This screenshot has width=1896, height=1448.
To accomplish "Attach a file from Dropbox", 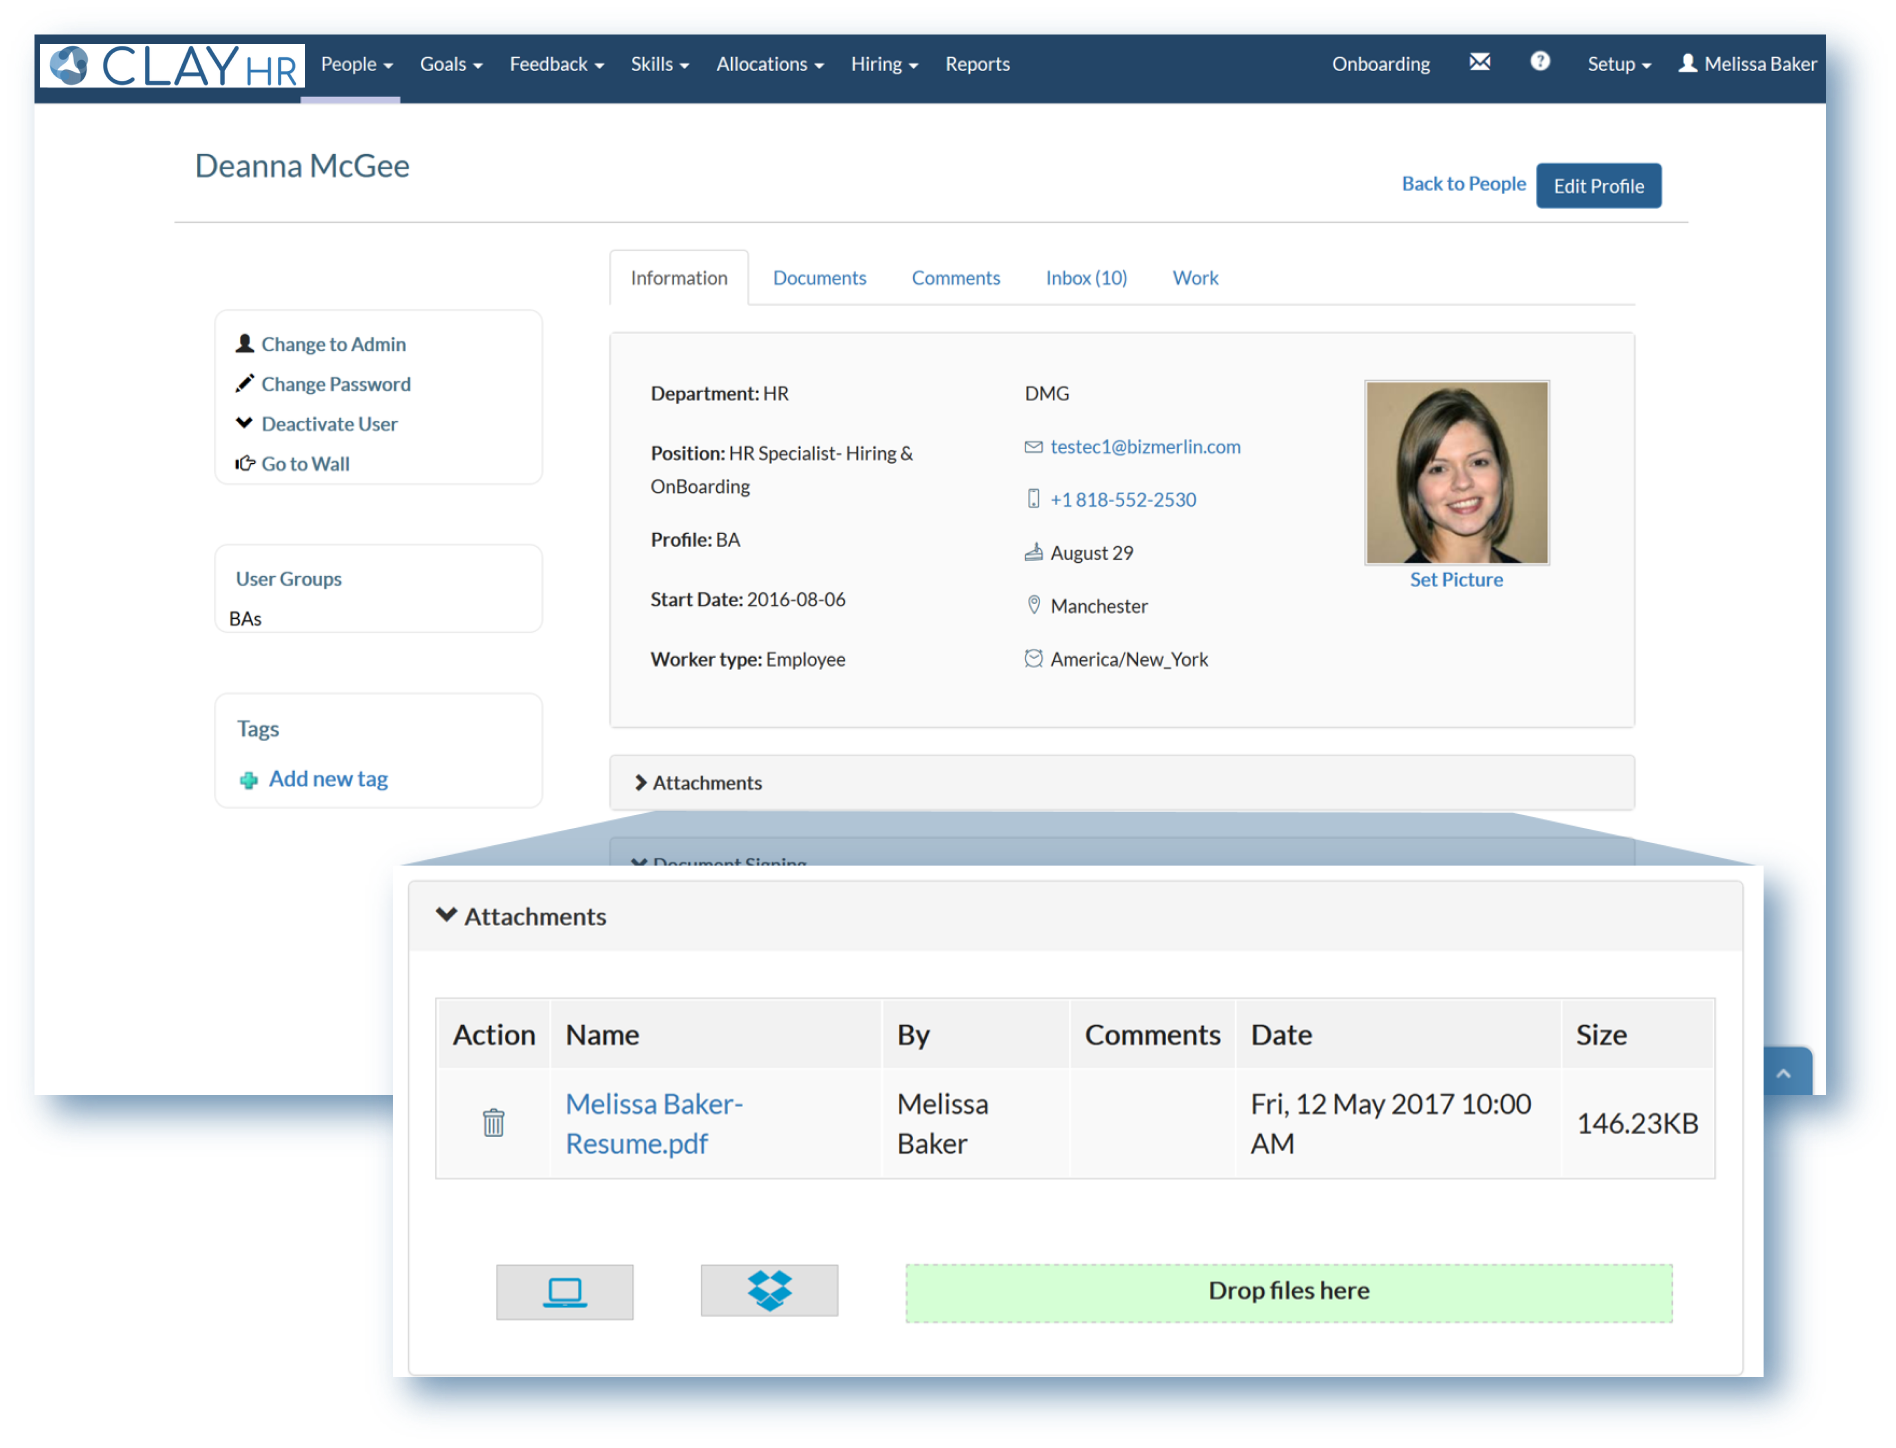I will click(x=769, y=1290).
